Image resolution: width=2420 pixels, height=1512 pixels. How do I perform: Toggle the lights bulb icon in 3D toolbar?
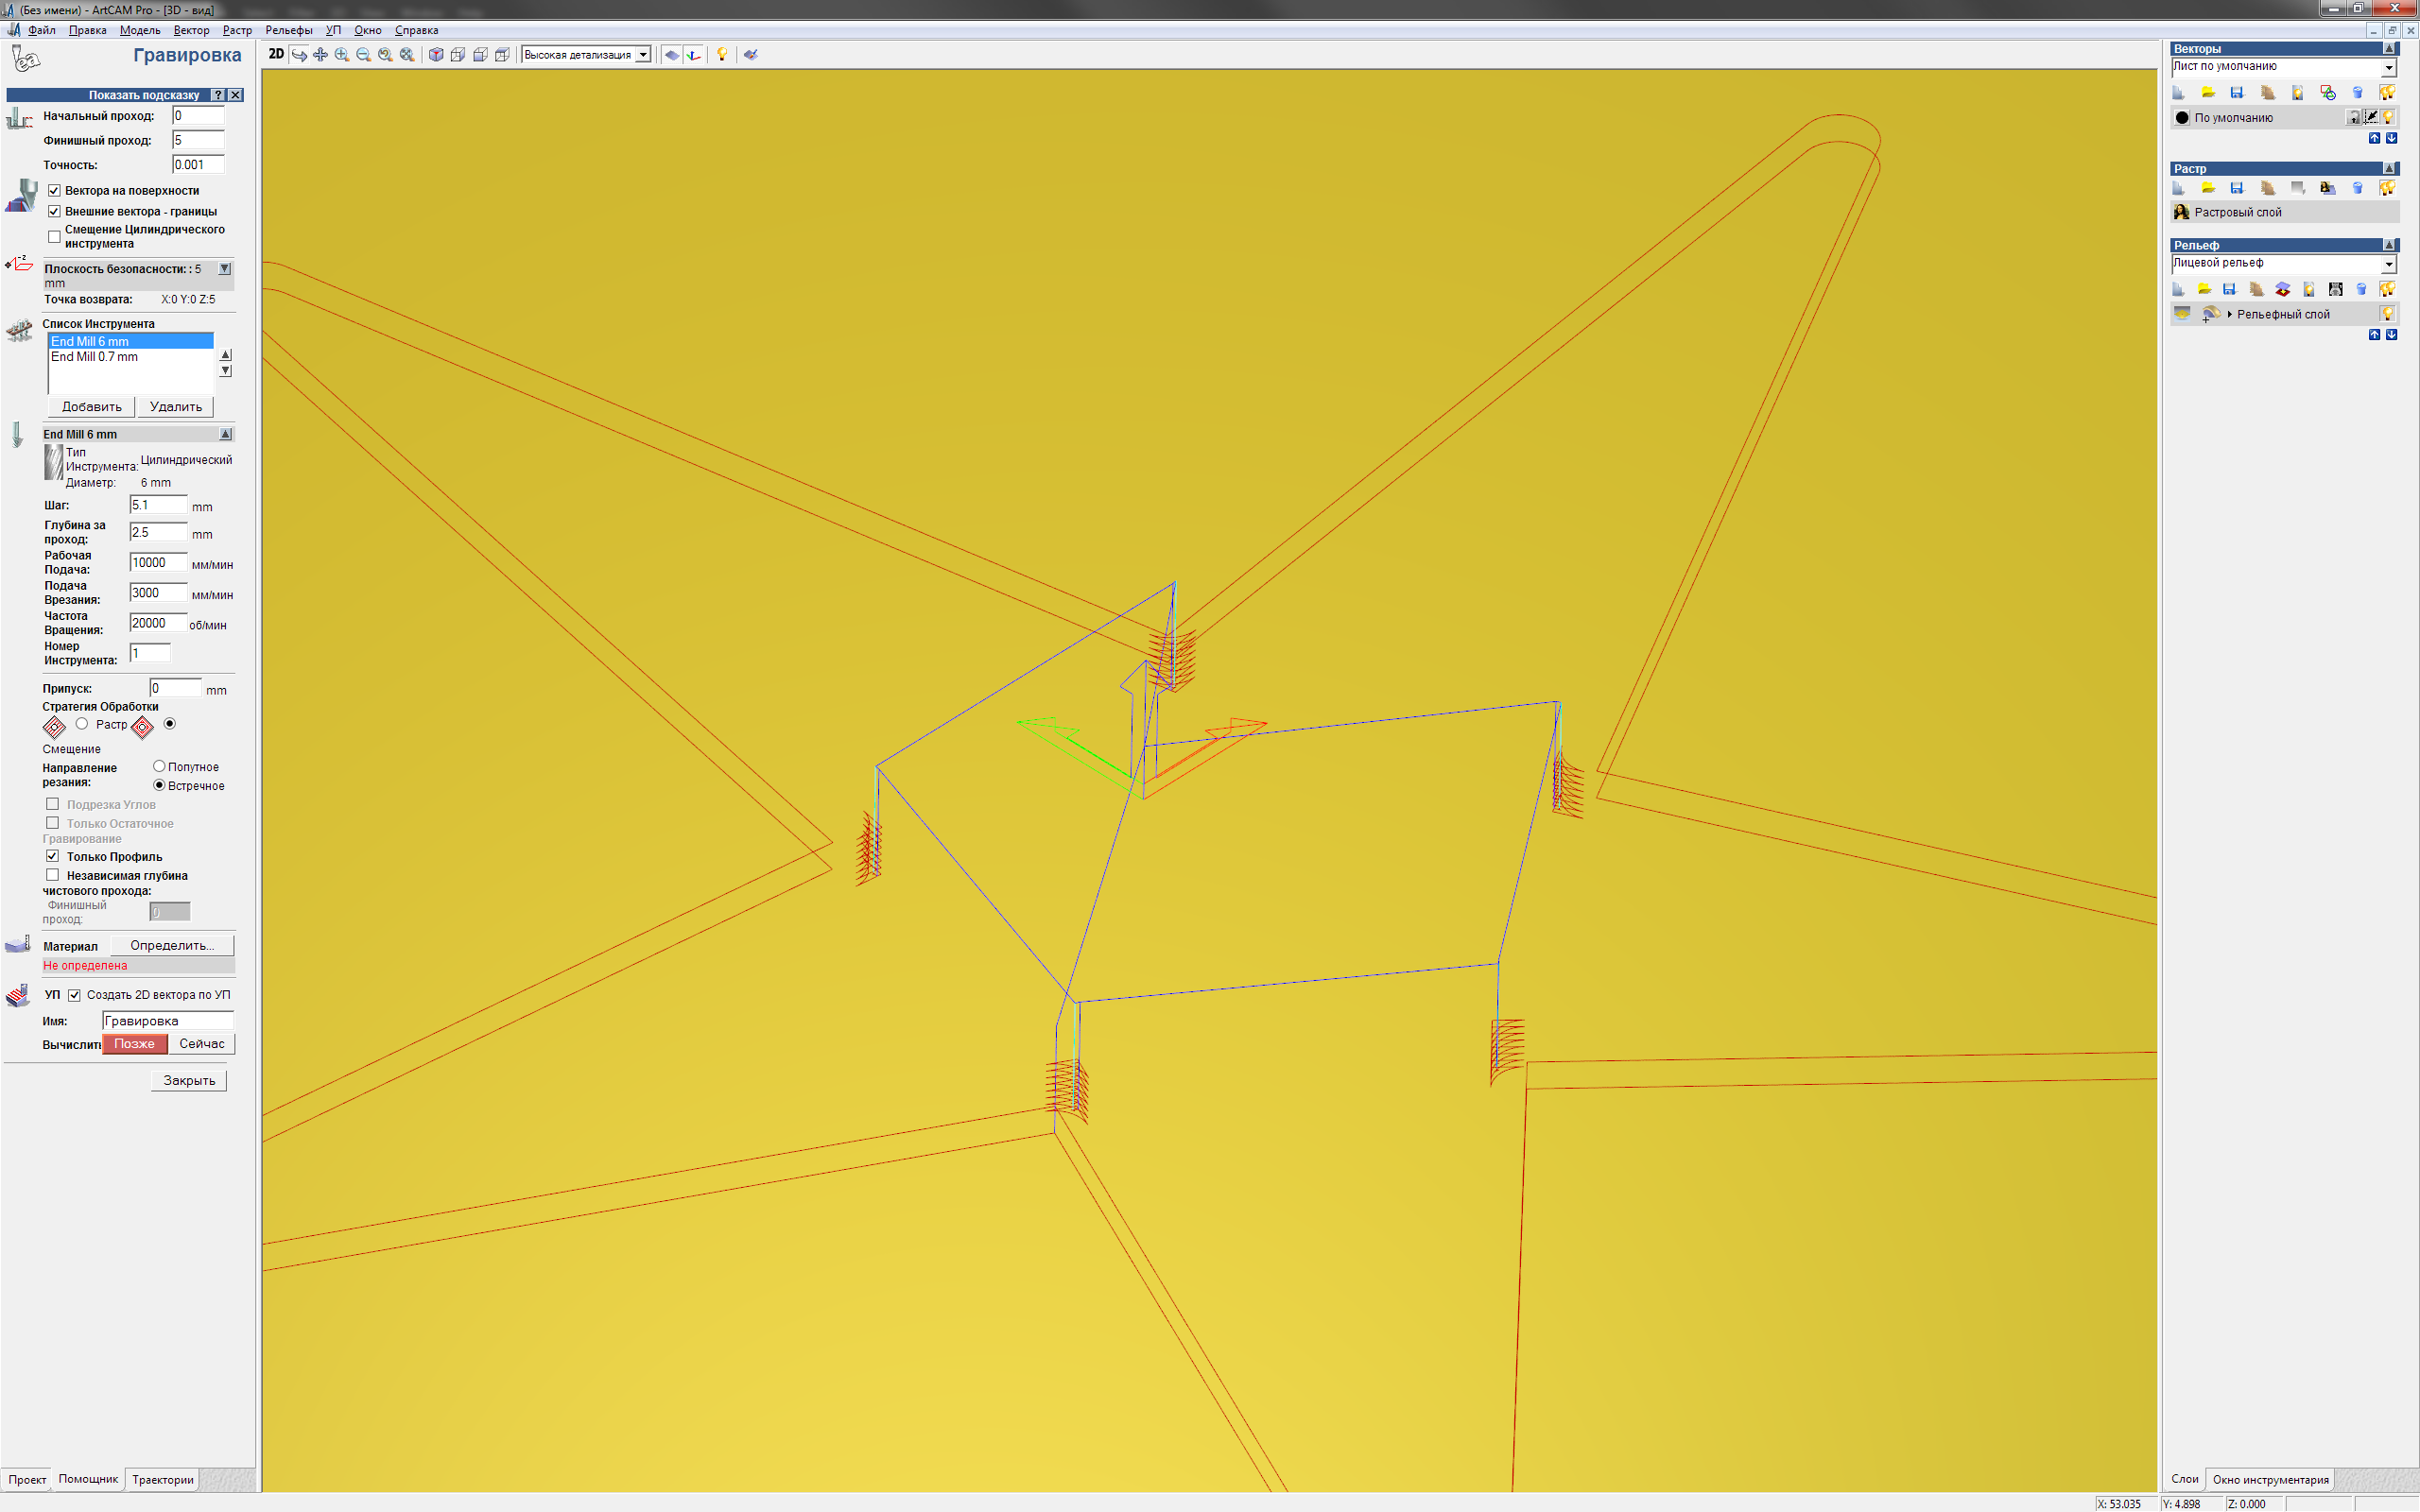(722, 55)
